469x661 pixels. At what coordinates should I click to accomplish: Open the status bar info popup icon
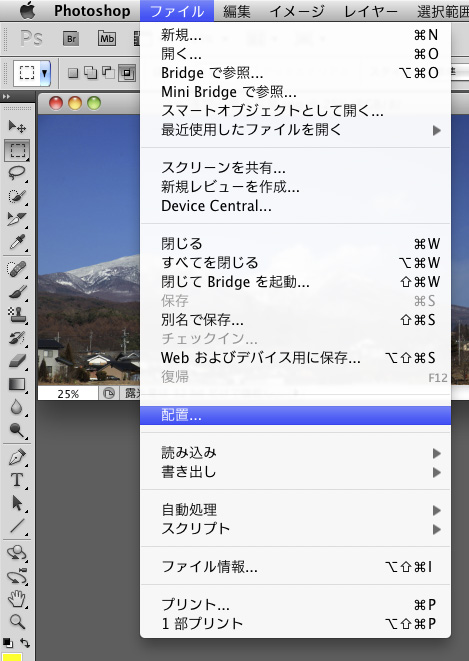(109, 394)
